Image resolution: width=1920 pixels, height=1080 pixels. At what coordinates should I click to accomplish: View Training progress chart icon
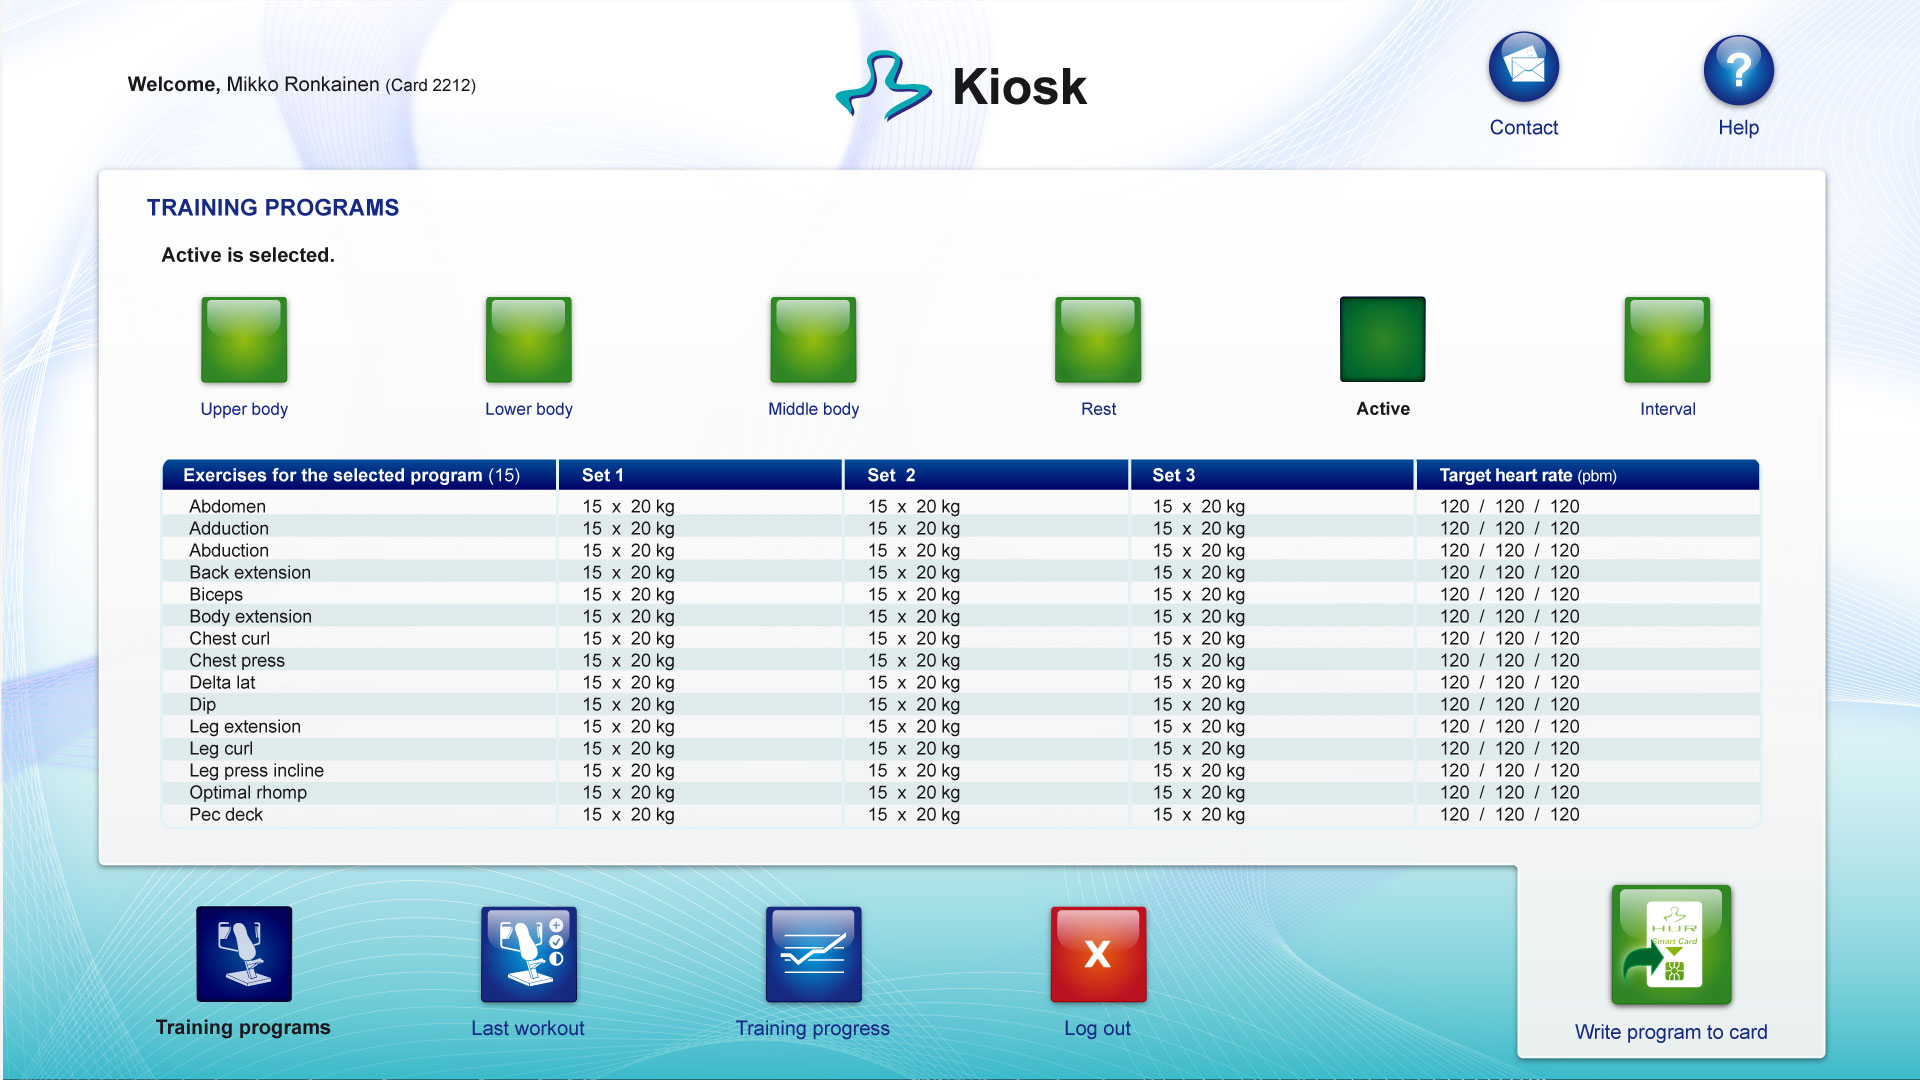813,954
